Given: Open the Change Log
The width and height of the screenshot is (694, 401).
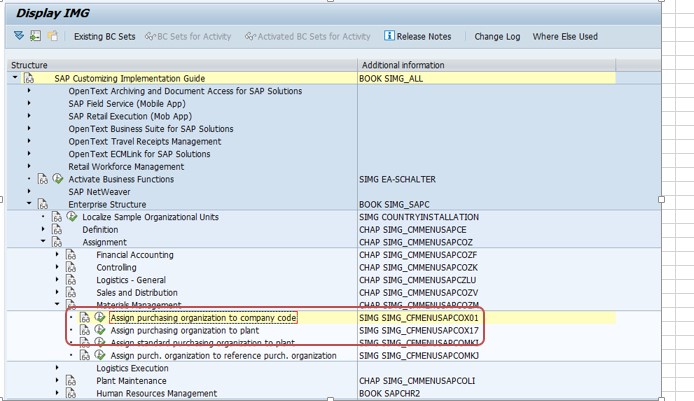Looking at the screenshot, I should tap(497, 37).
